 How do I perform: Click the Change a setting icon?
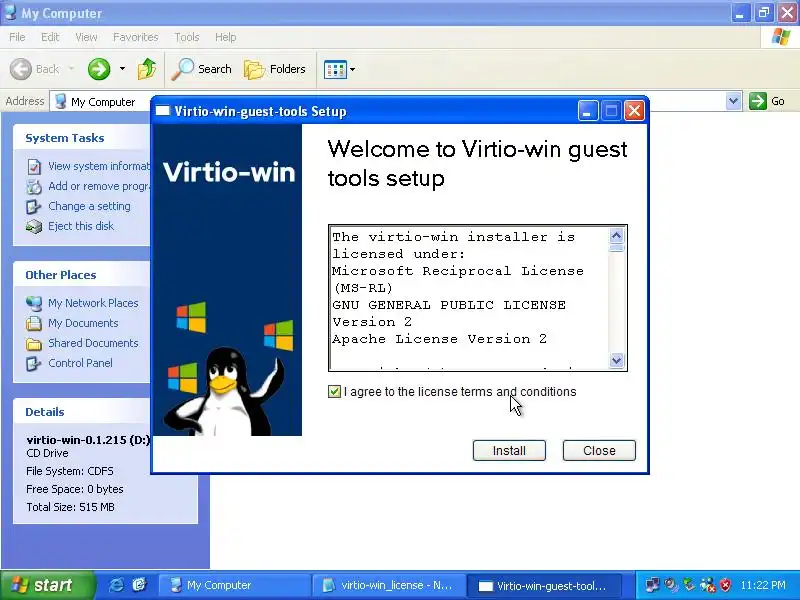pos(34,207)
